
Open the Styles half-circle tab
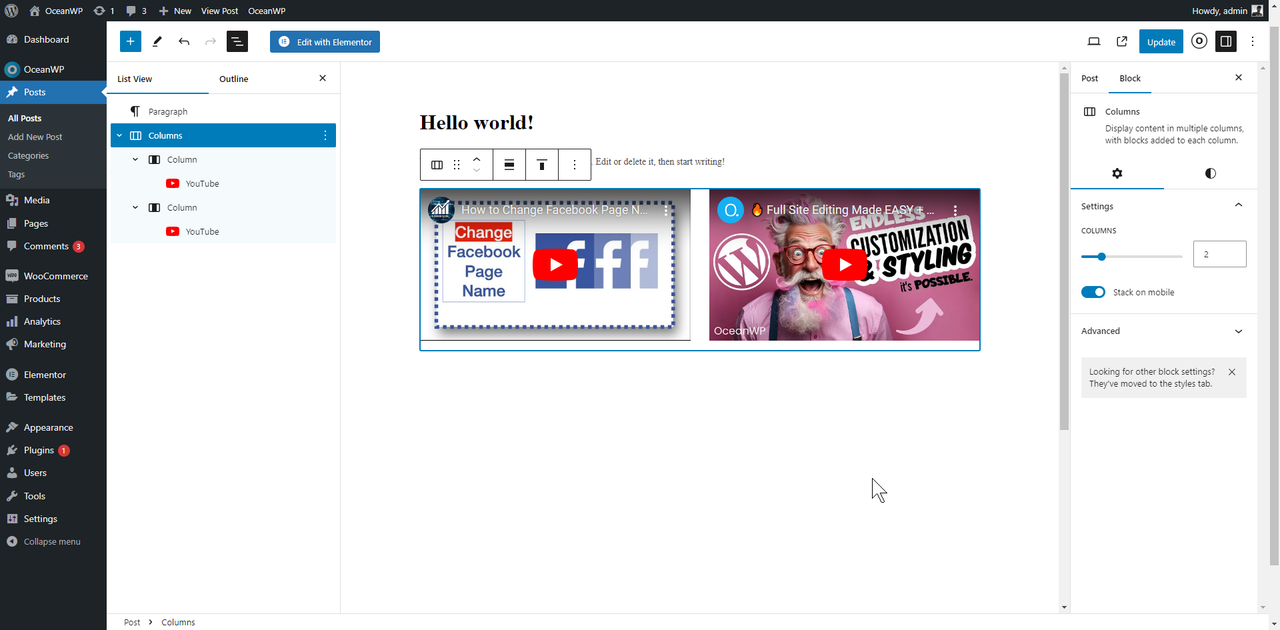[1210, 173]
